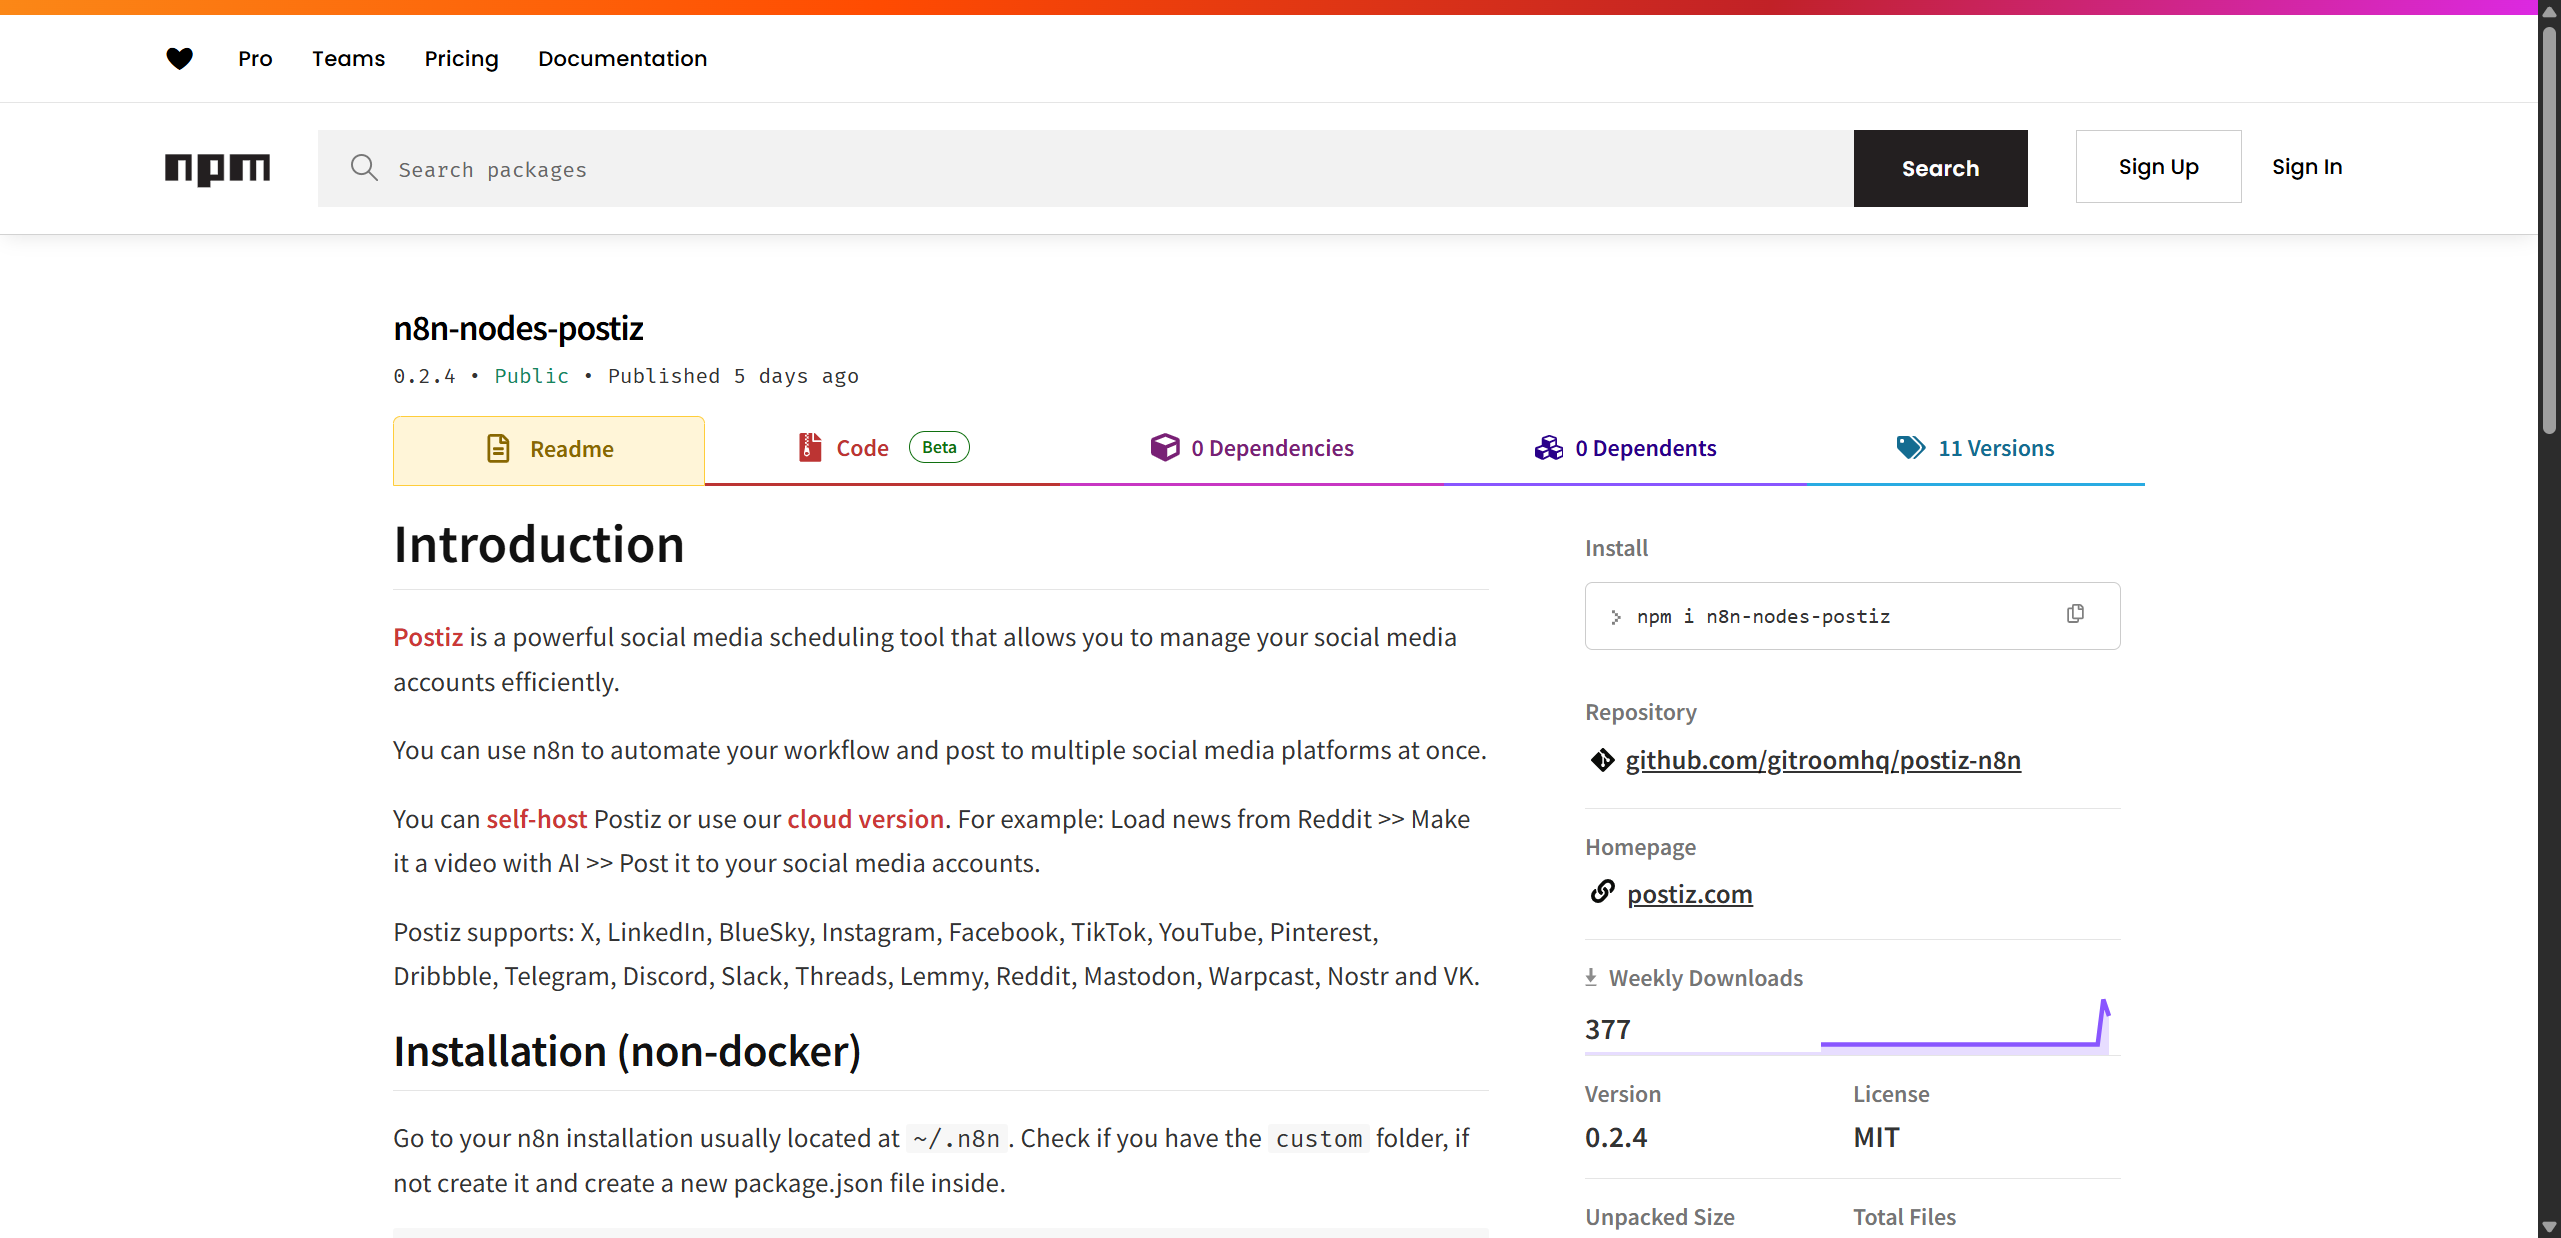Click the Beta badge
2561x1238 pixels.
tap(939, 447)
